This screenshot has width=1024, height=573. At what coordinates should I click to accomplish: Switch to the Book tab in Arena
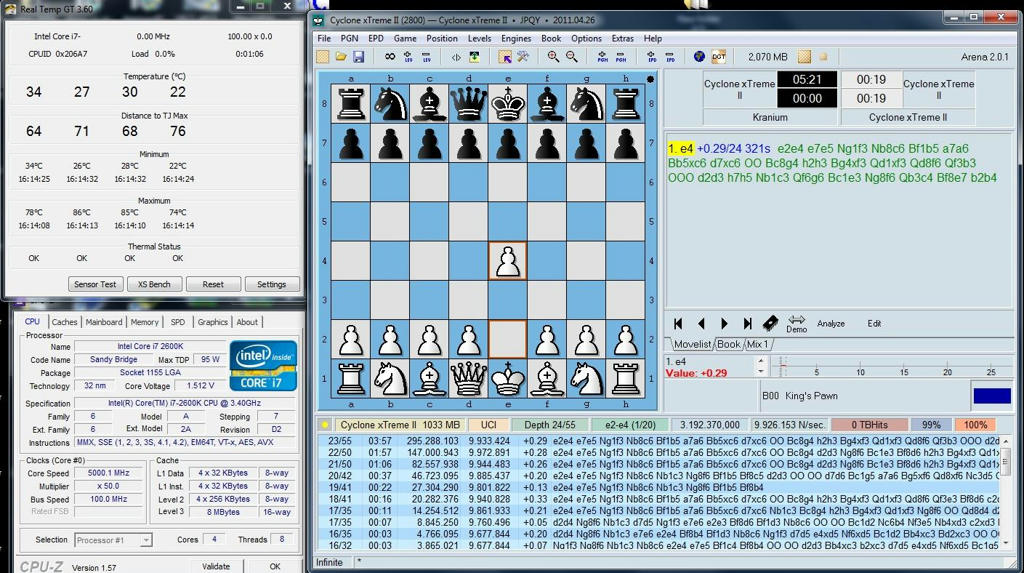pos(729,344)
